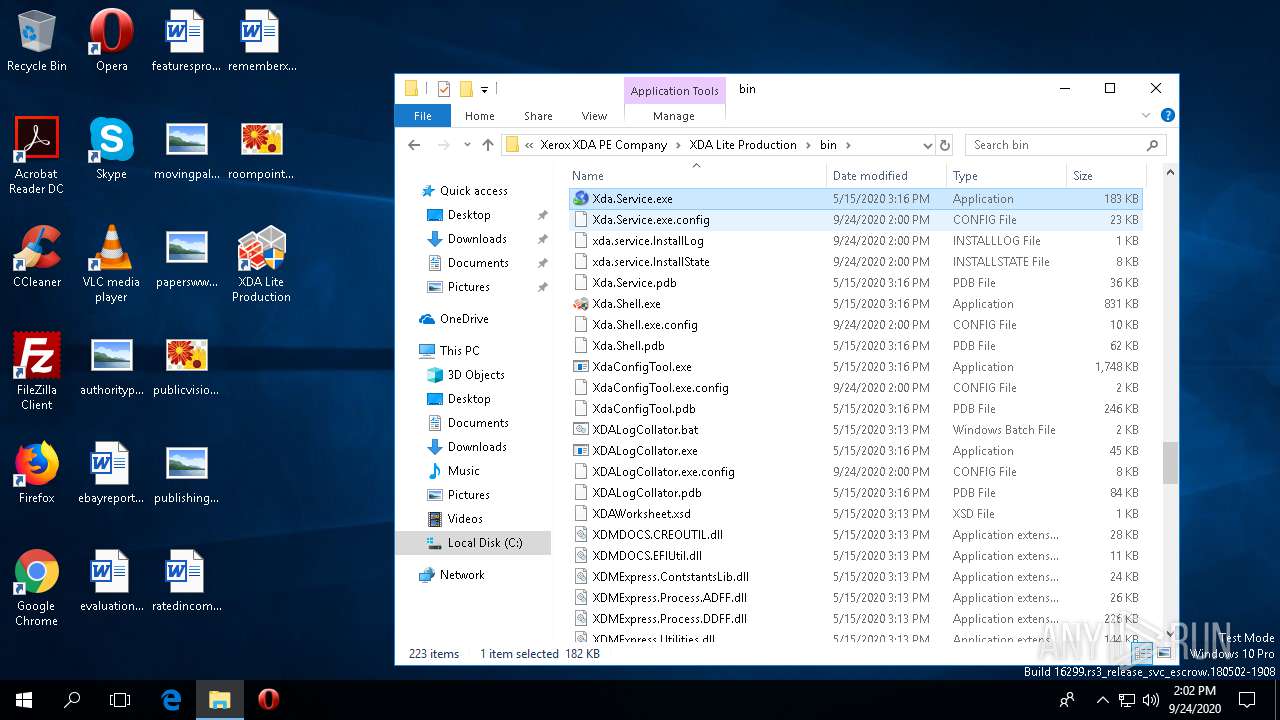Open Opera from the taskbar
This screenshot has width=1280, height=720.
(x=268, y=699)
